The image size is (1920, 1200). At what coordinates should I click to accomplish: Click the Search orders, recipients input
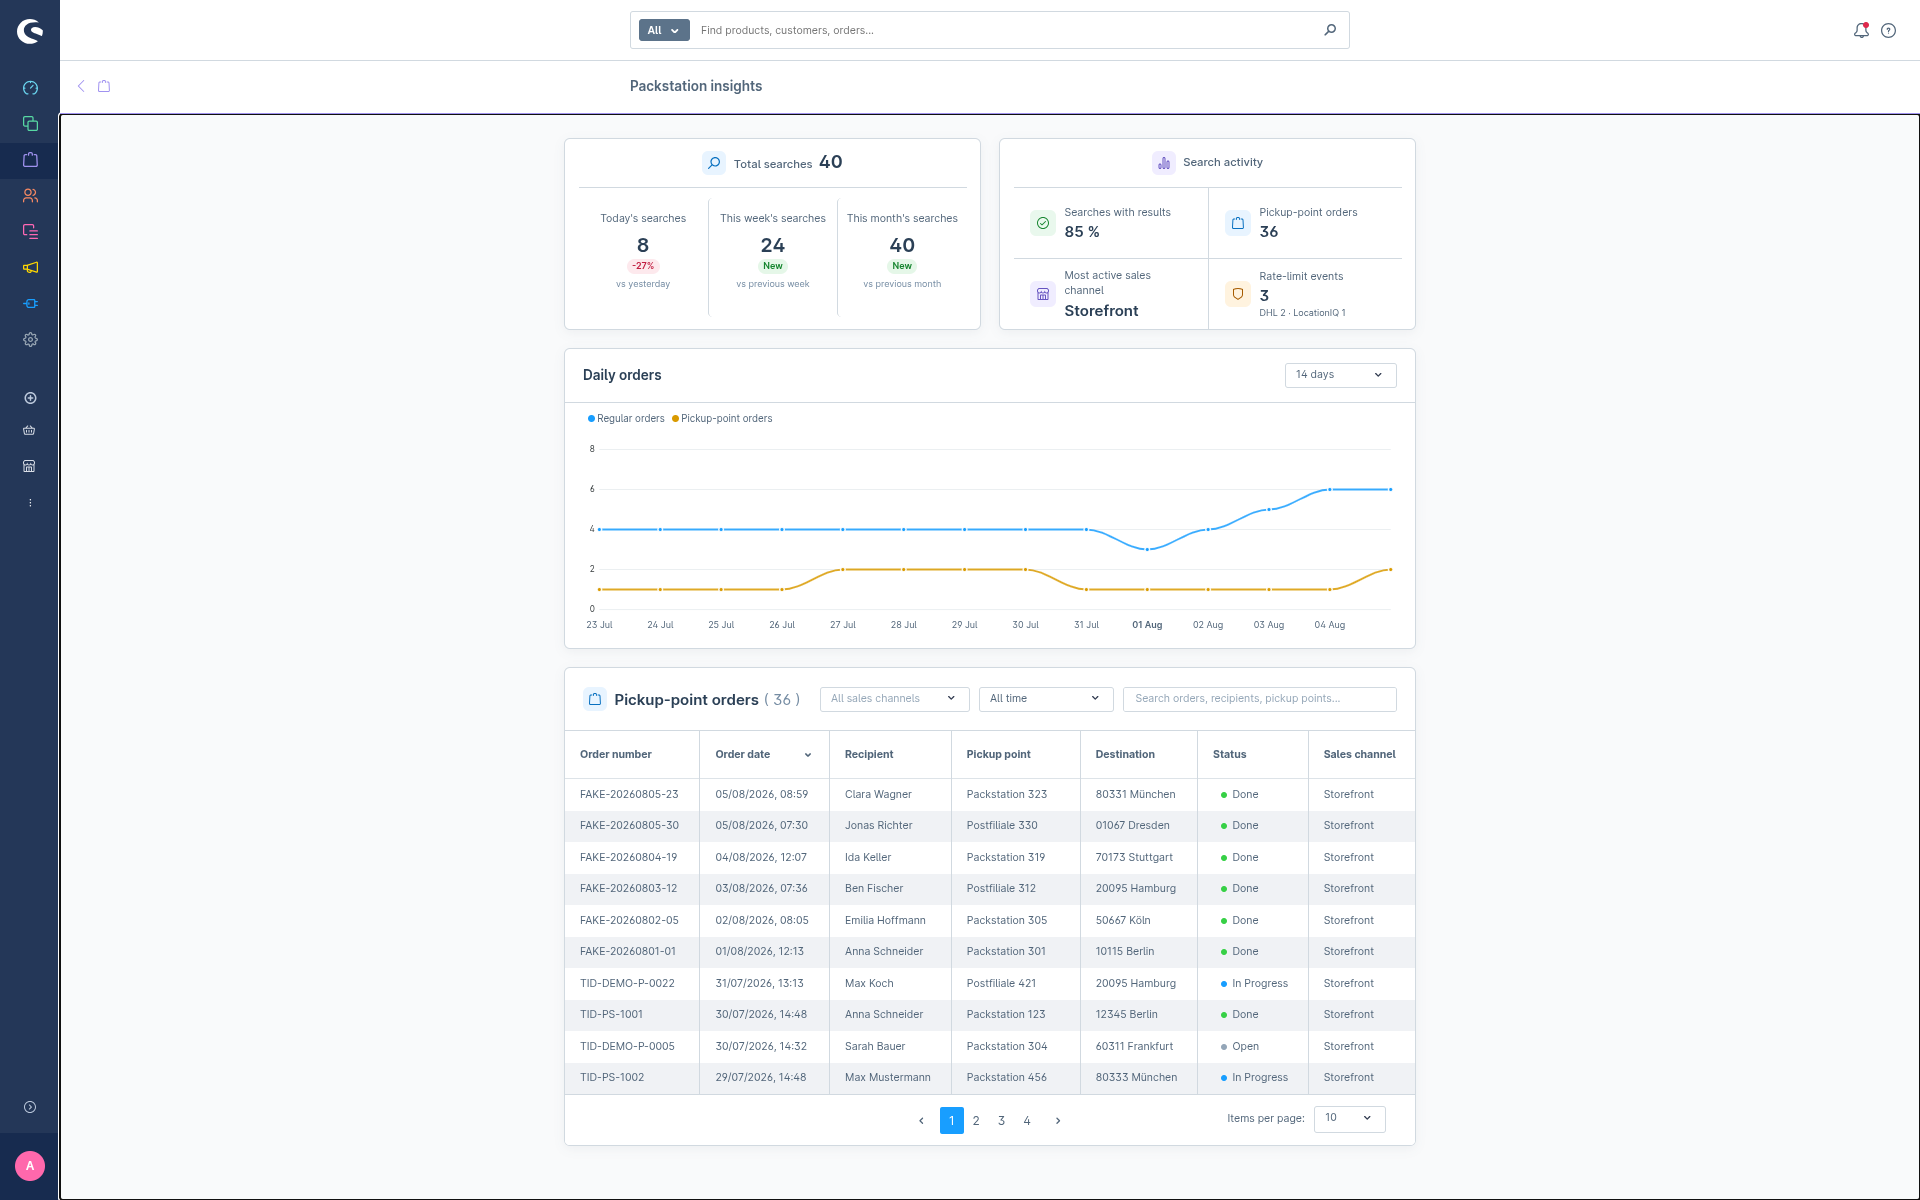1260,699
